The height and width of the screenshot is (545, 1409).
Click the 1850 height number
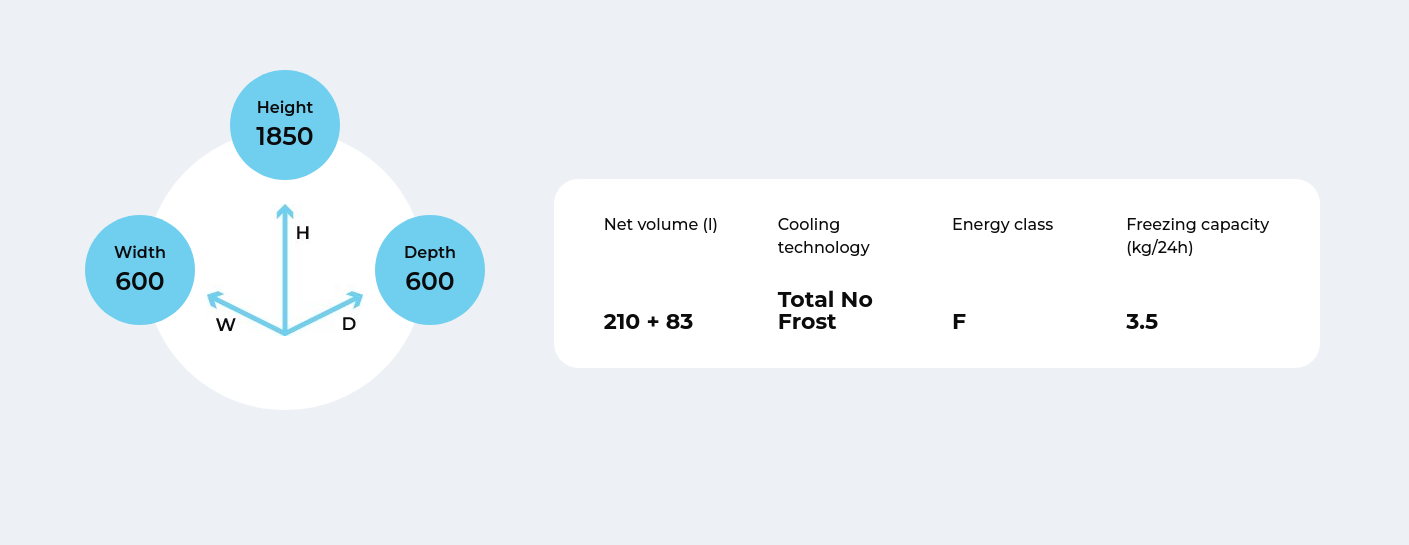tap(285, 137)
